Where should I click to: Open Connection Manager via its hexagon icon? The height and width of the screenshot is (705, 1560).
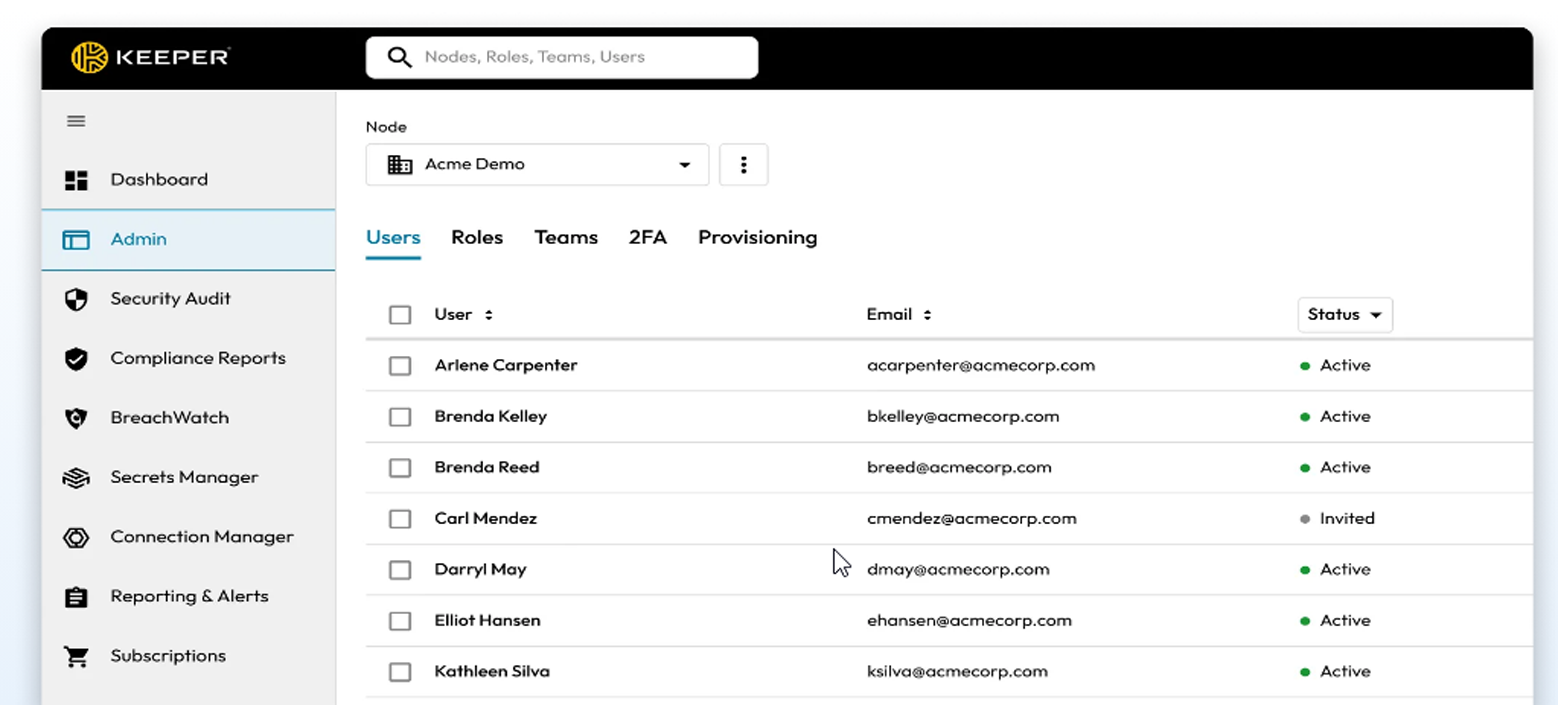pos(75,537)
